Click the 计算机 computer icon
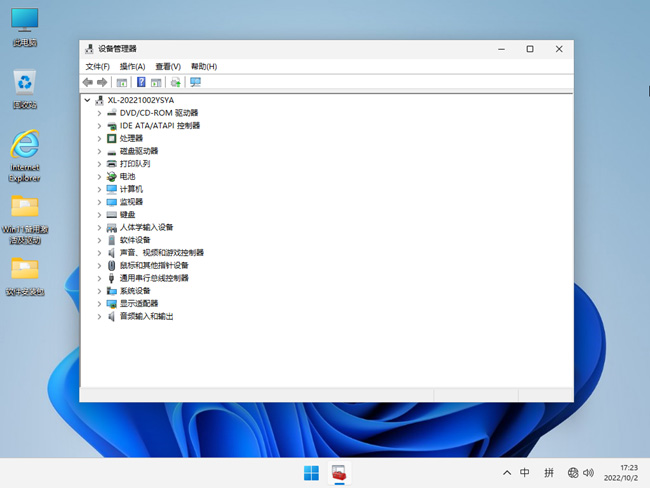650x488 pixels. pyautogui.click(x=112, y=189)
